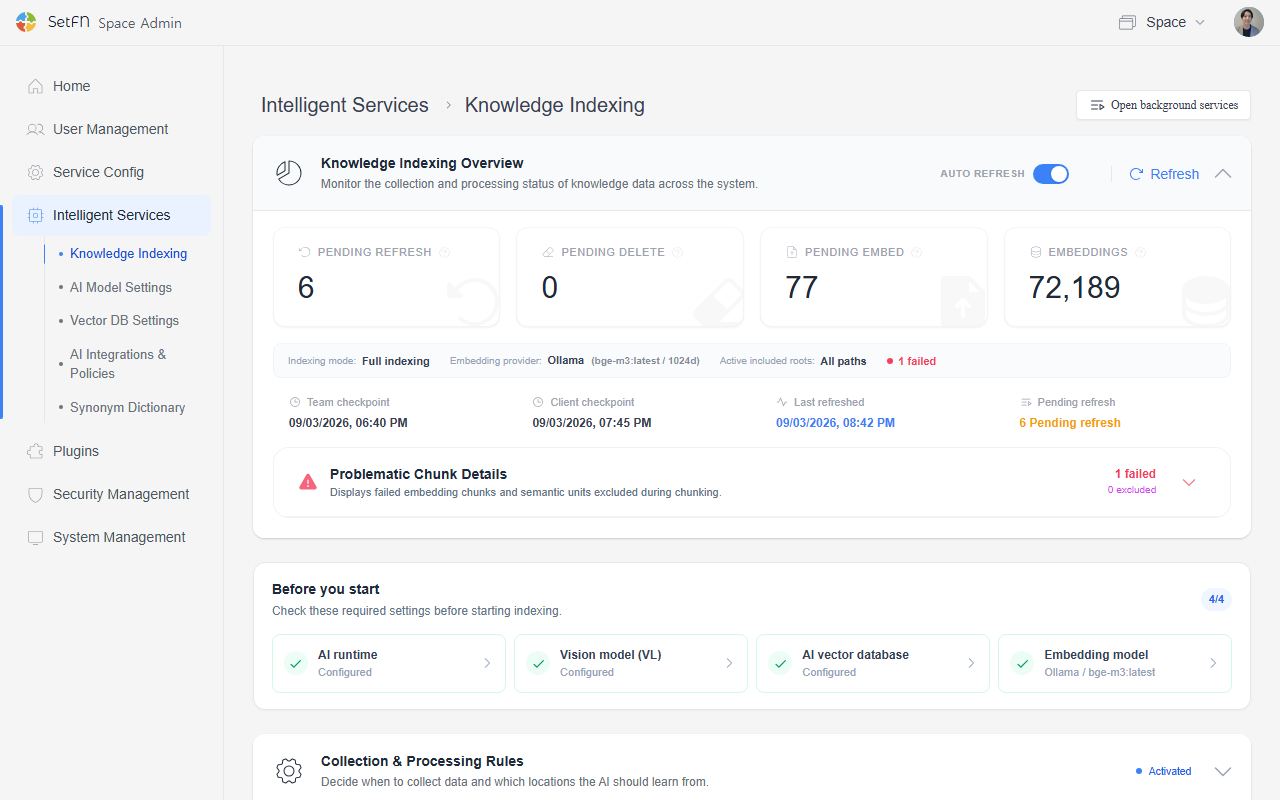Viewport: 1280px width, 800px height.
Task: Expand the Problematic Chunk Details section
Action: [1189, 482]
